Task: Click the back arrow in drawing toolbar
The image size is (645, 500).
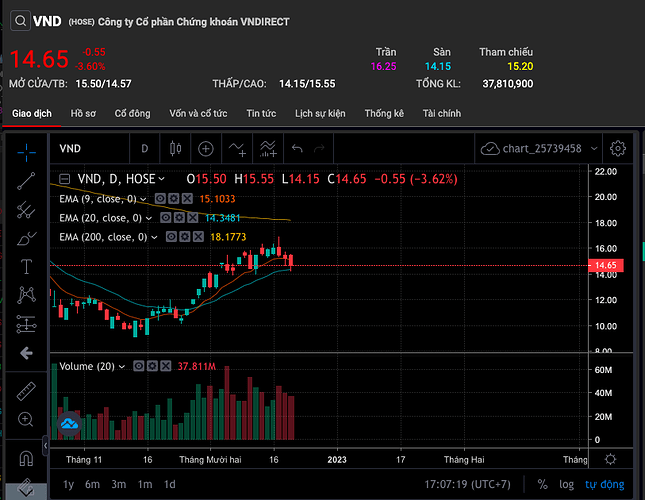Action: [x=26, y=353]
